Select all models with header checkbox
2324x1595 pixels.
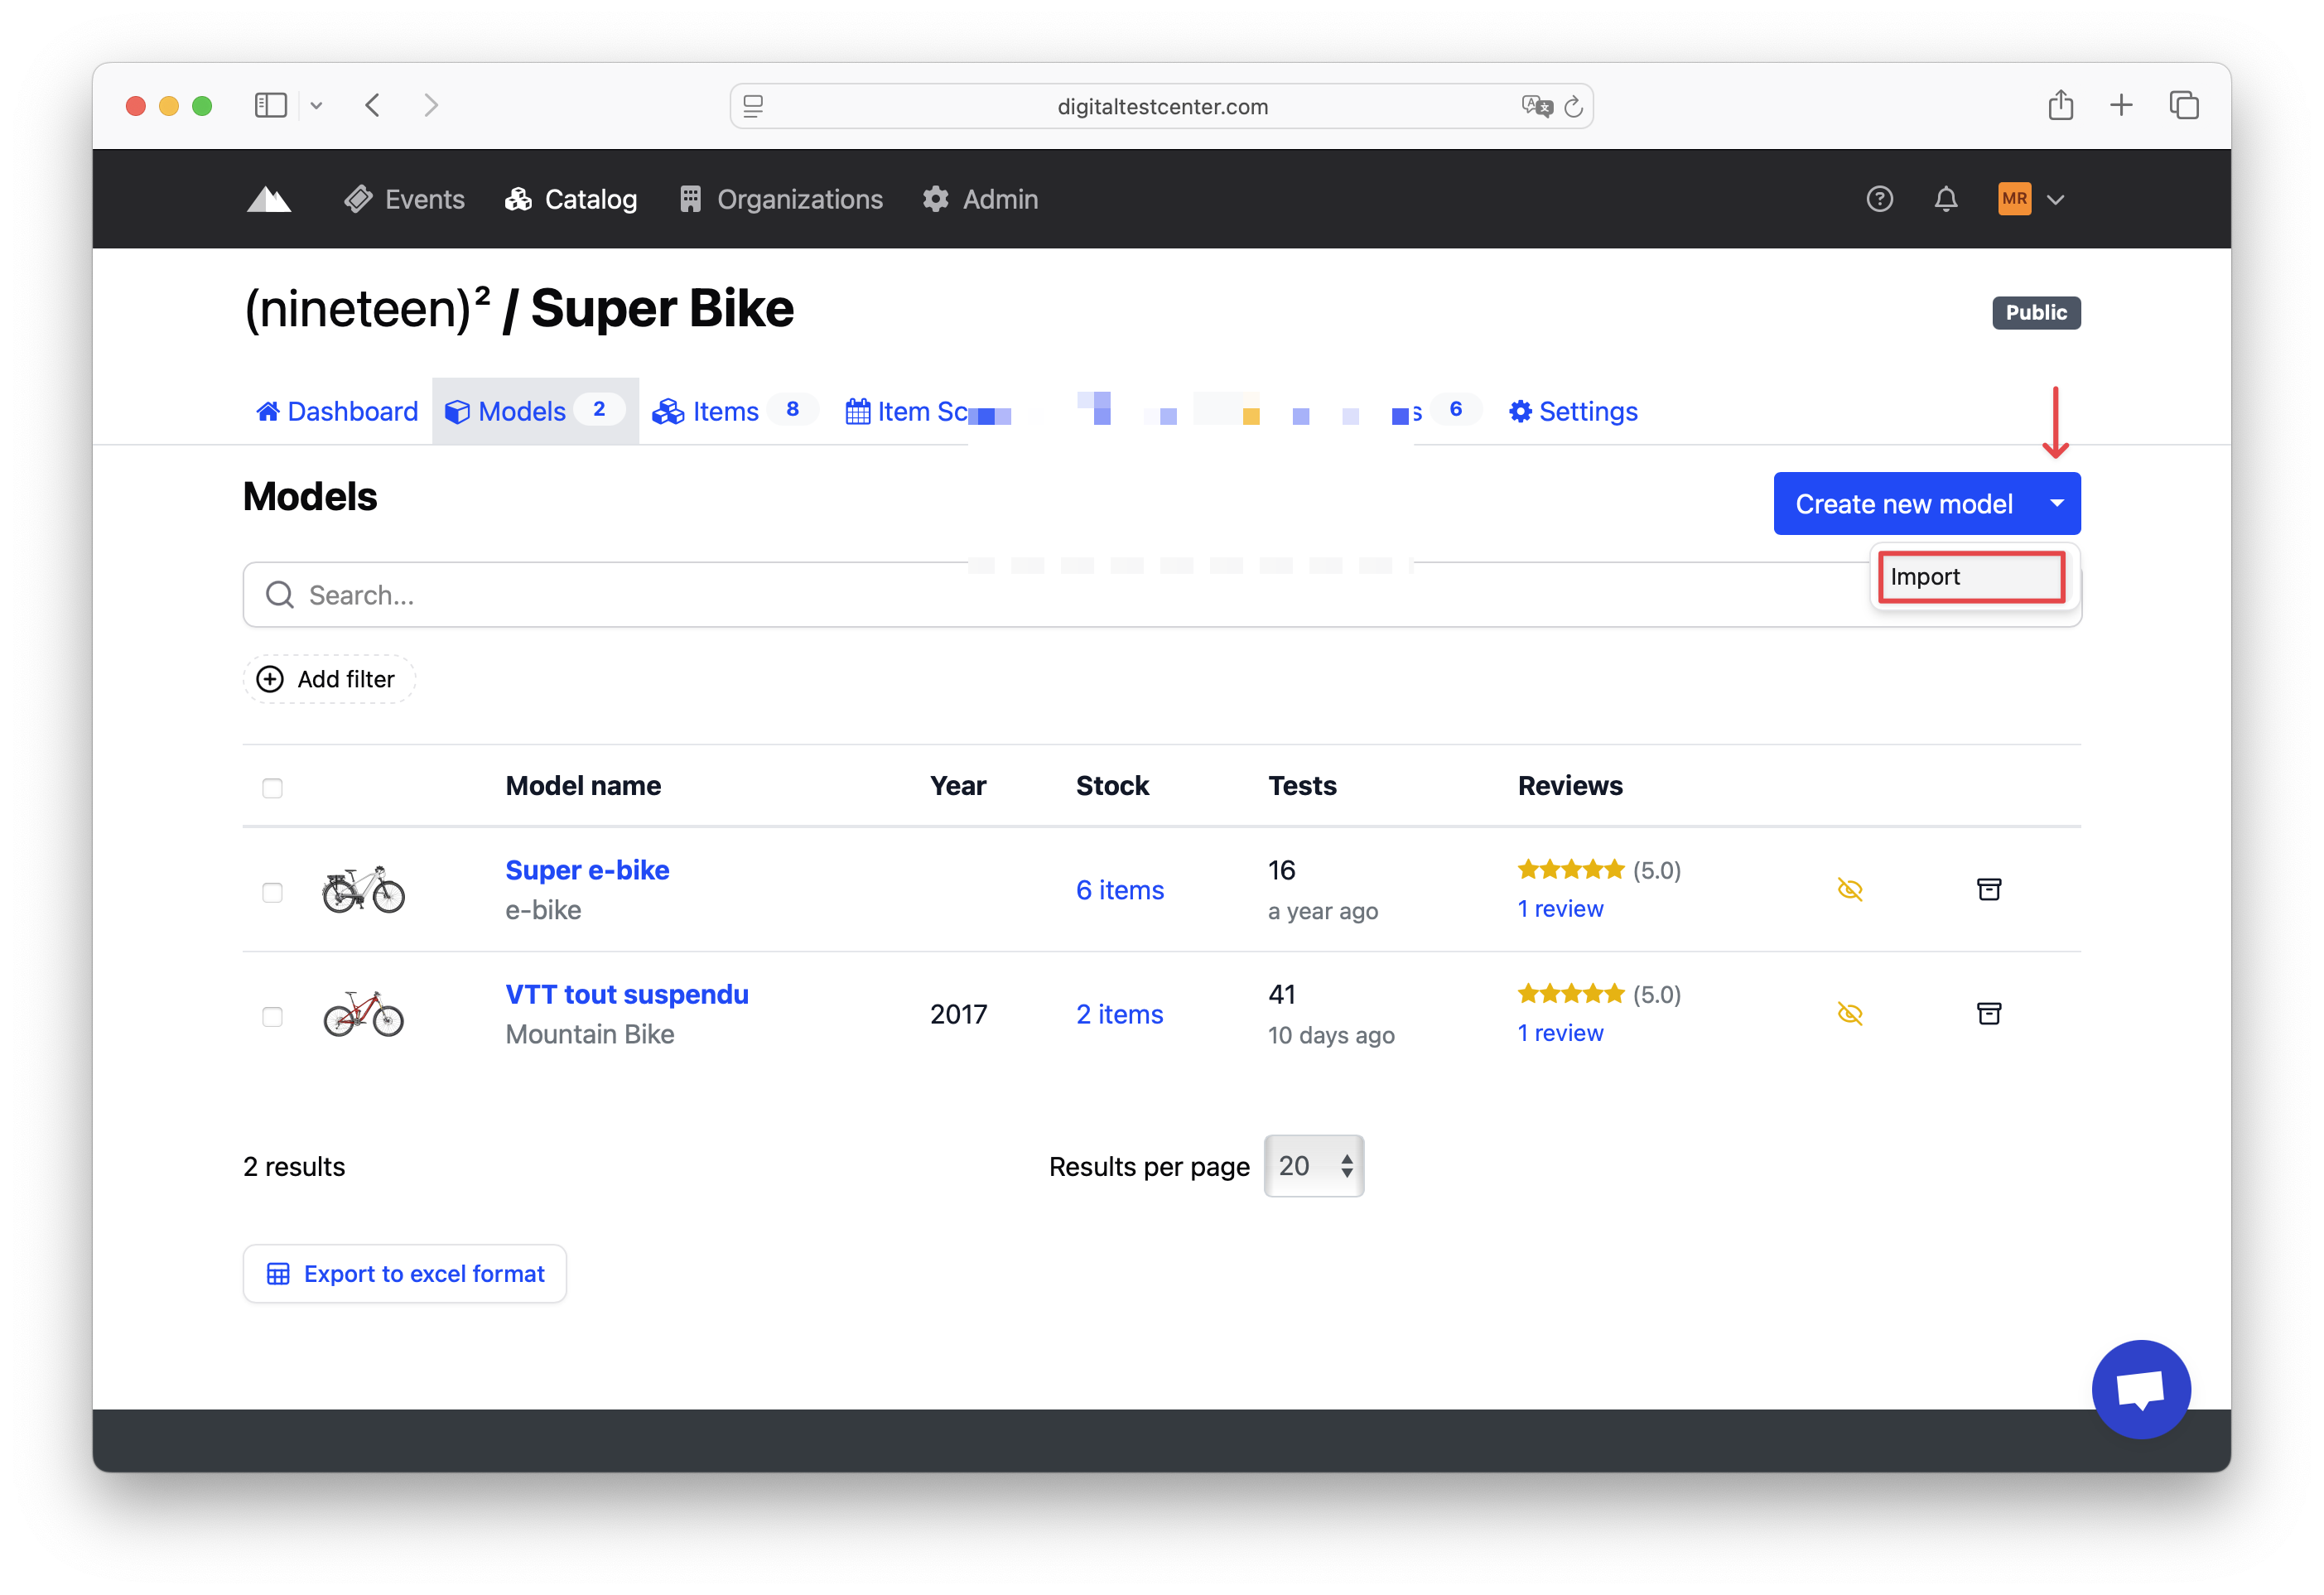272,788
